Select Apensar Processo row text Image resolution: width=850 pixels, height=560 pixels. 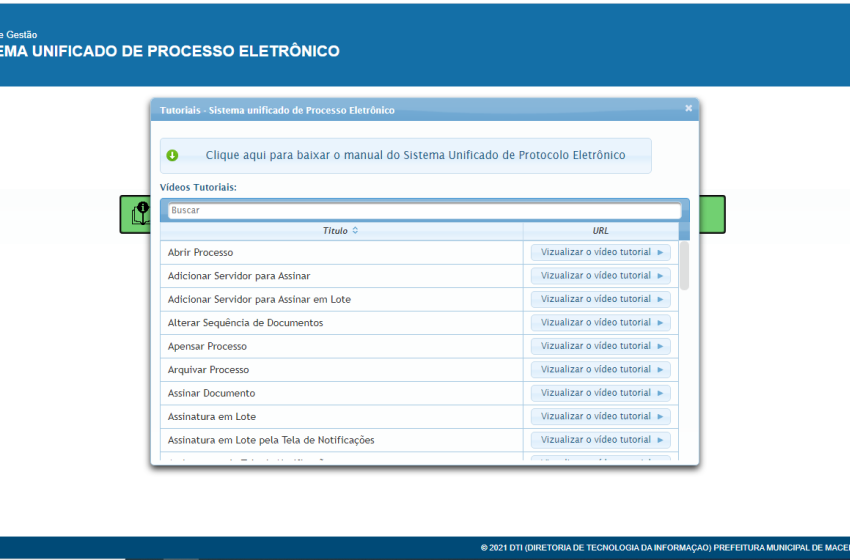[x=207, y=346]
